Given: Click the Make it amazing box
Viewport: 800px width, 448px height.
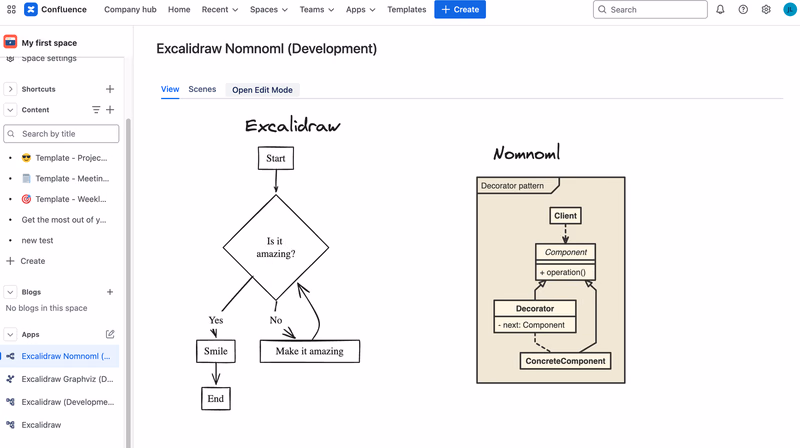Looking at the screenshot, I should (x=310, y=351).
